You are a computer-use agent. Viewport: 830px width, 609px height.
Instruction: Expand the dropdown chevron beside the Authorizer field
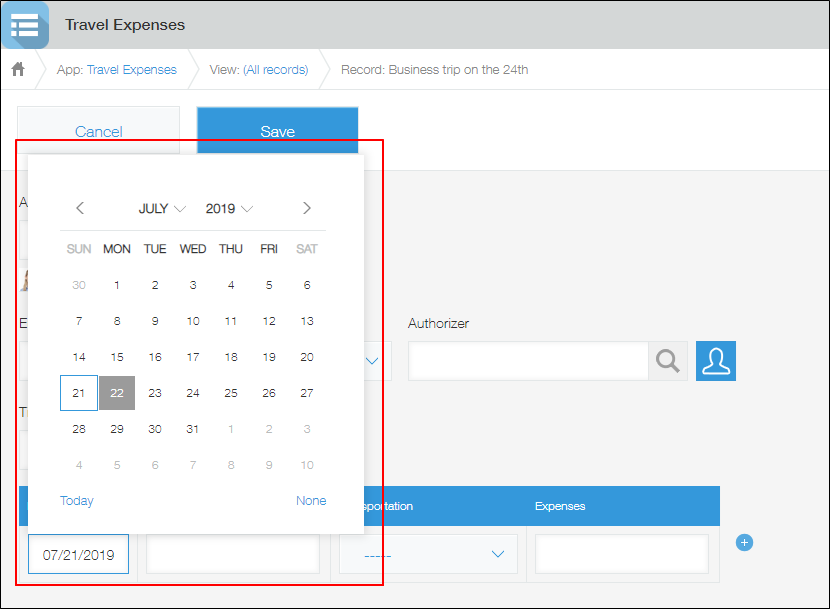[372, 361]
